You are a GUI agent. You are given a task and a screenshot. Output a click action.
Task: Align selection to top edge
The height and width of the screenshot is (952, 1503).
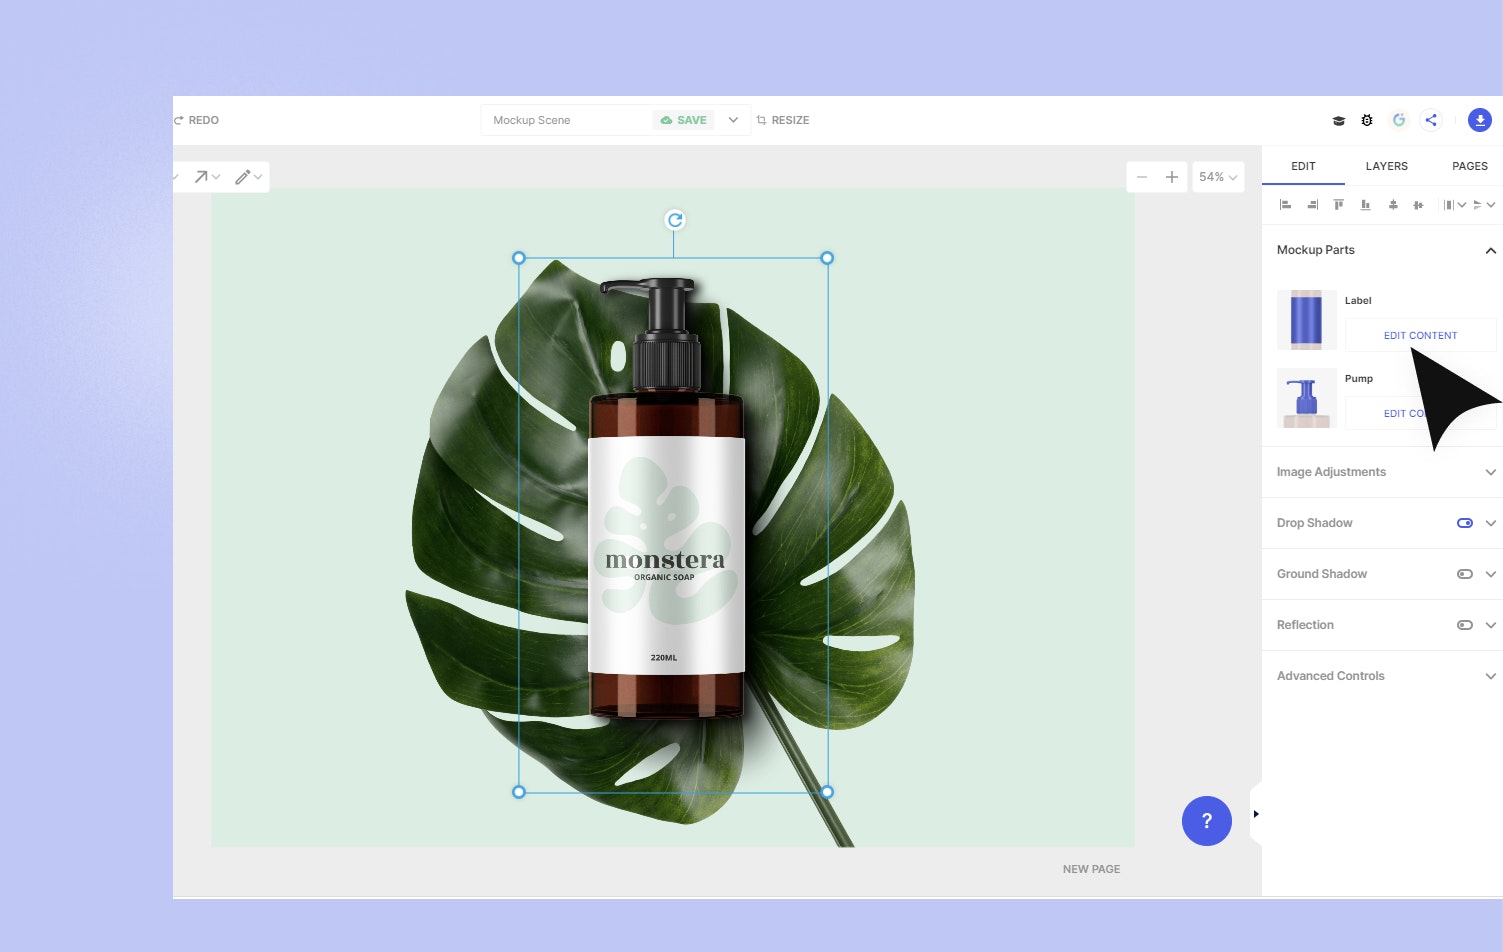(1339, 205)
